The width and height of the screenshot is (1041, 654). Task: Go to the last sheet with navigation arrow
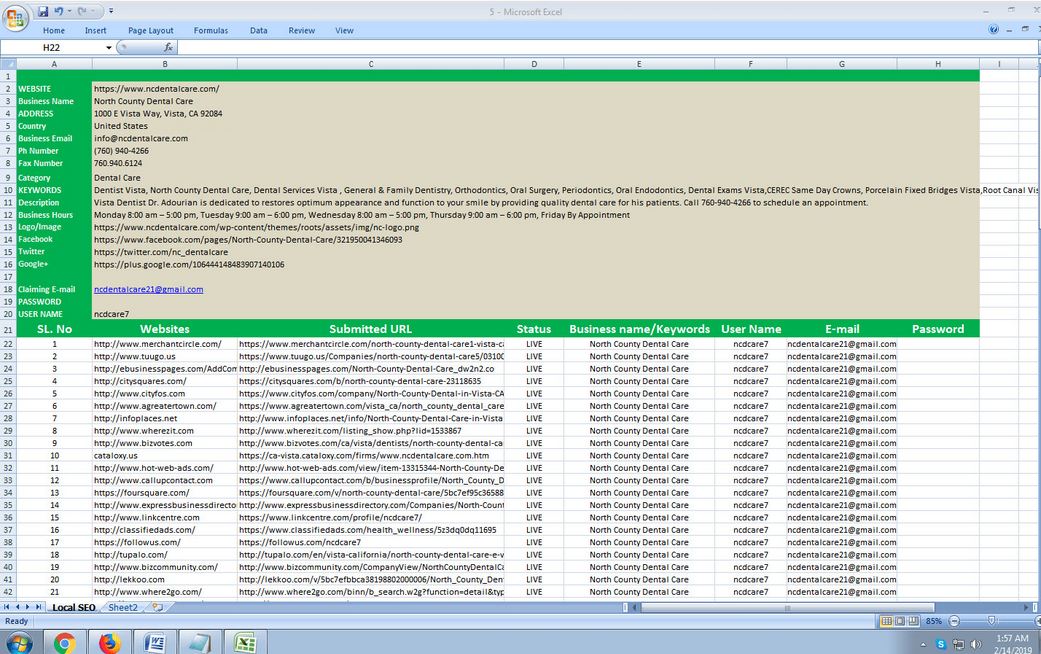40,607
